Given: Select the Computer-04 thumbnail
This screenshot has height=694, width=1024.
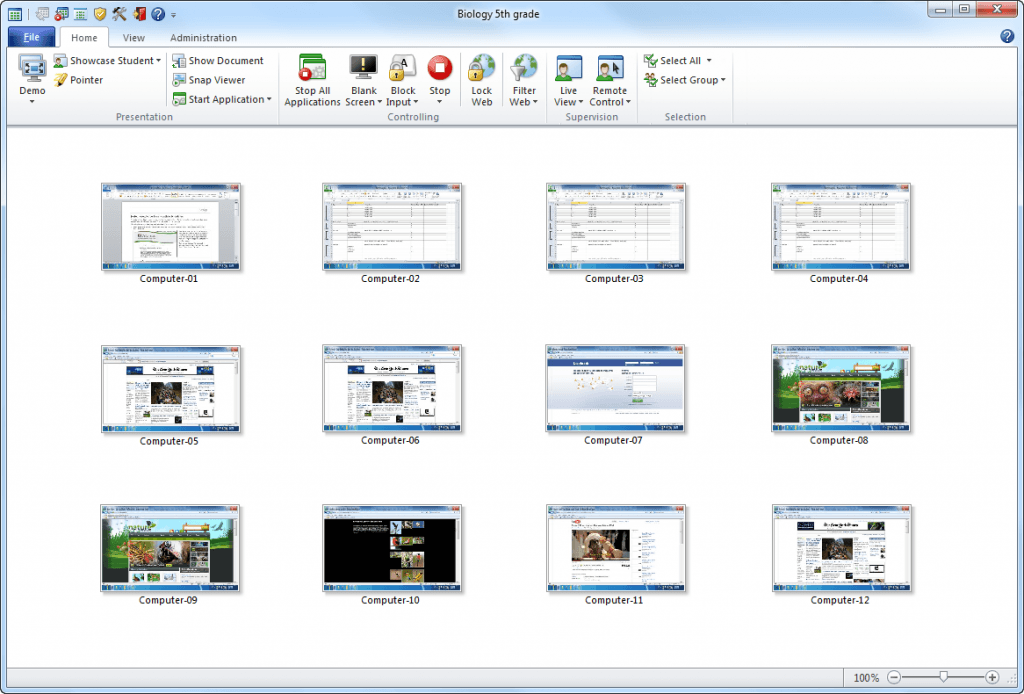Looking at the screenshot, I should pos(840,227).
